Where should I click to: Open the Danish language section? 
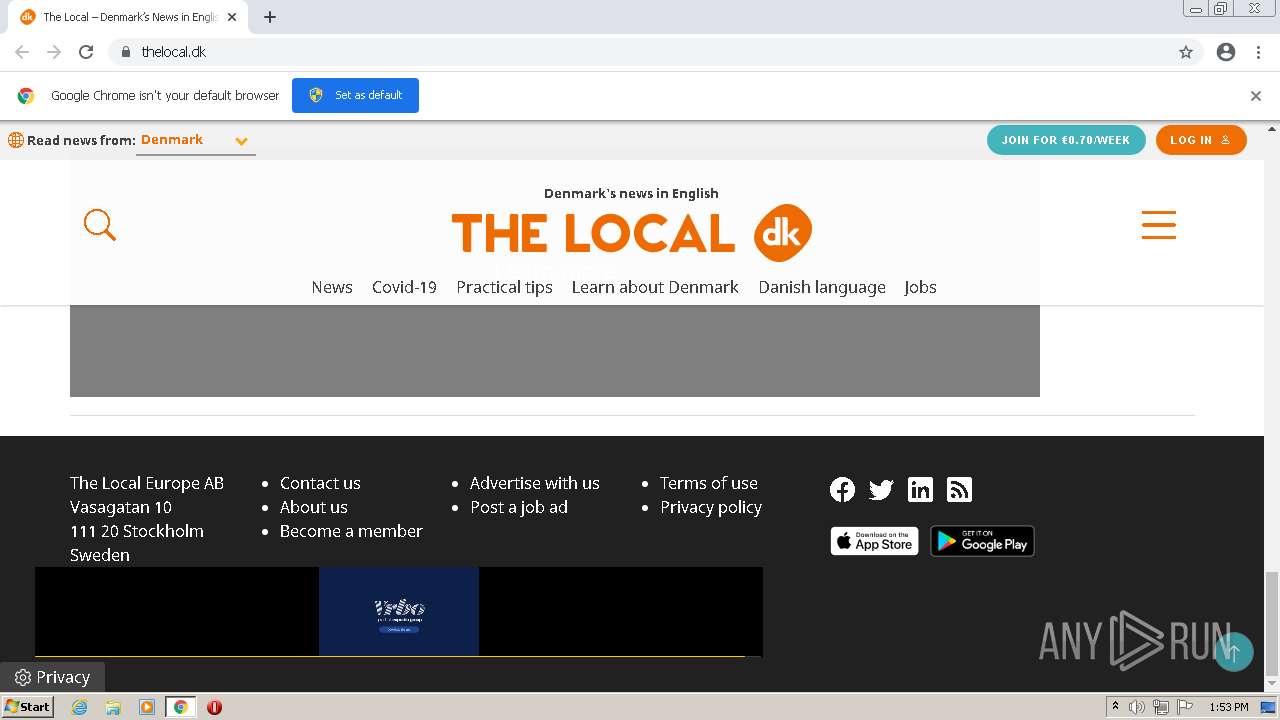(822, 287)
